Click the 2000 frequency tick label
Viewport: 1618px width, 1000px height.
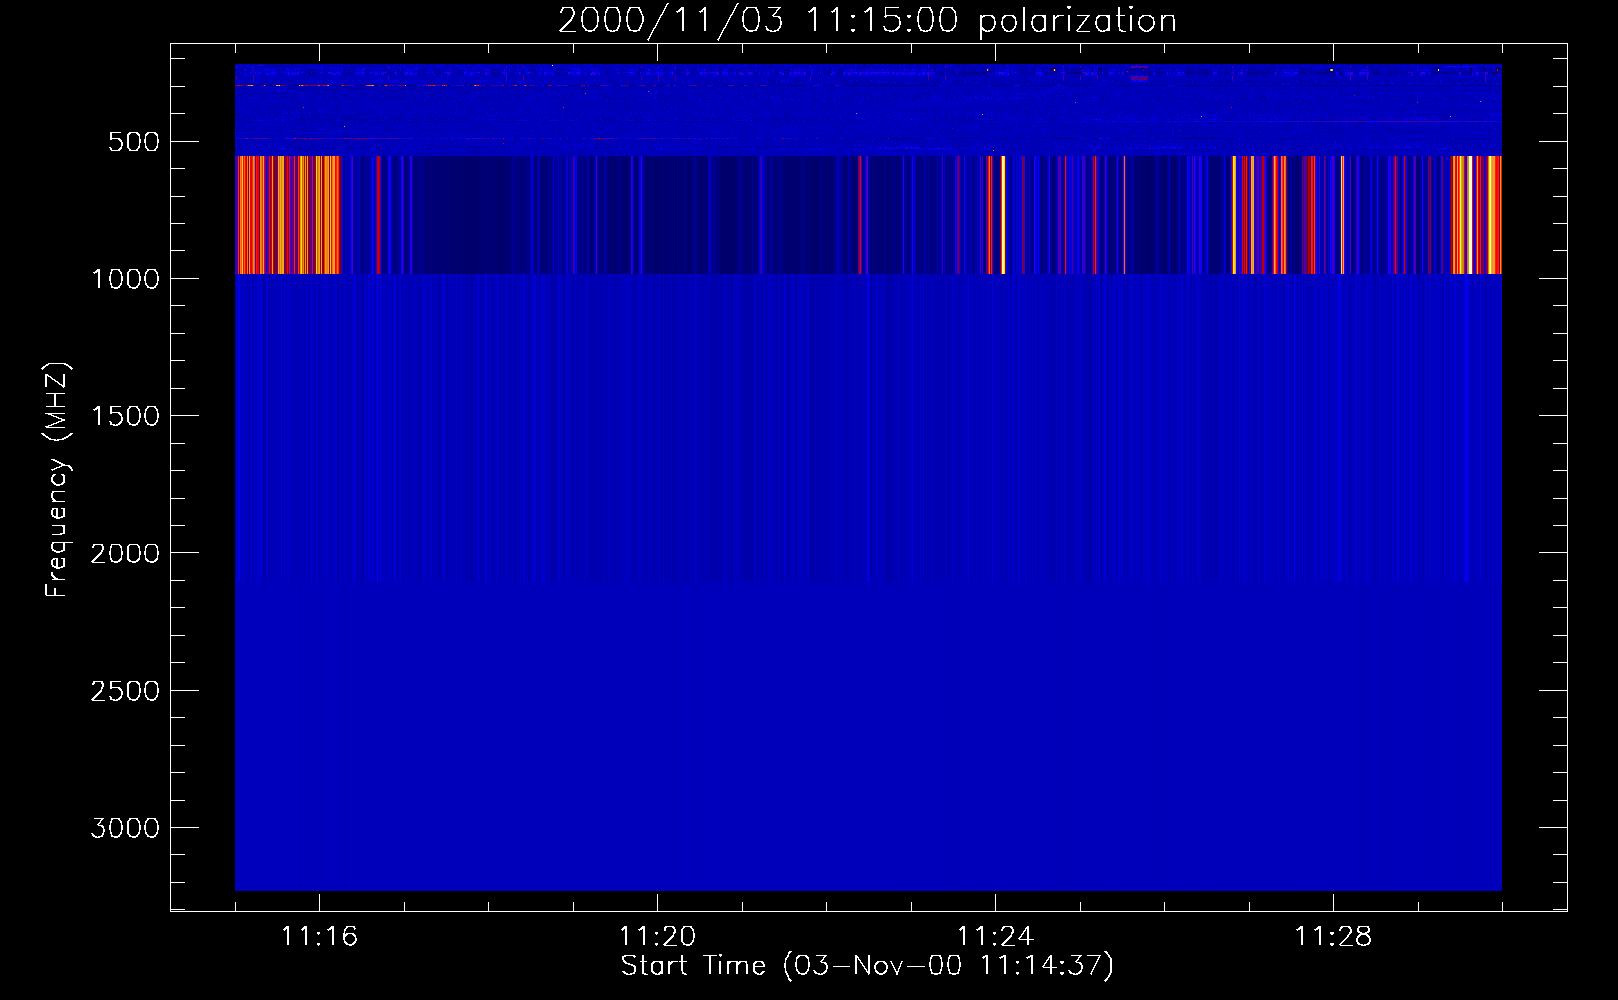coord(125,553)
